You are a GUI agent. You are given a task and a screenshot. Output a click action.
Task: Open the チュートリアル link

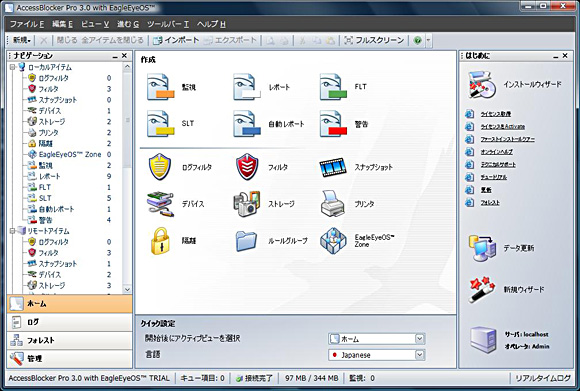coord(494,178)
